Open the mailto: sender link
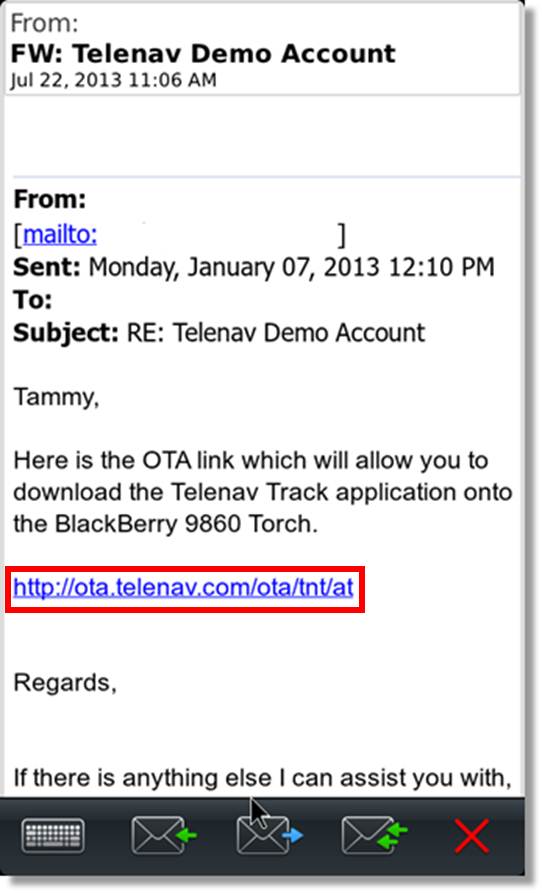Screen dimensions: 542x893 click(x=60, y=234)
